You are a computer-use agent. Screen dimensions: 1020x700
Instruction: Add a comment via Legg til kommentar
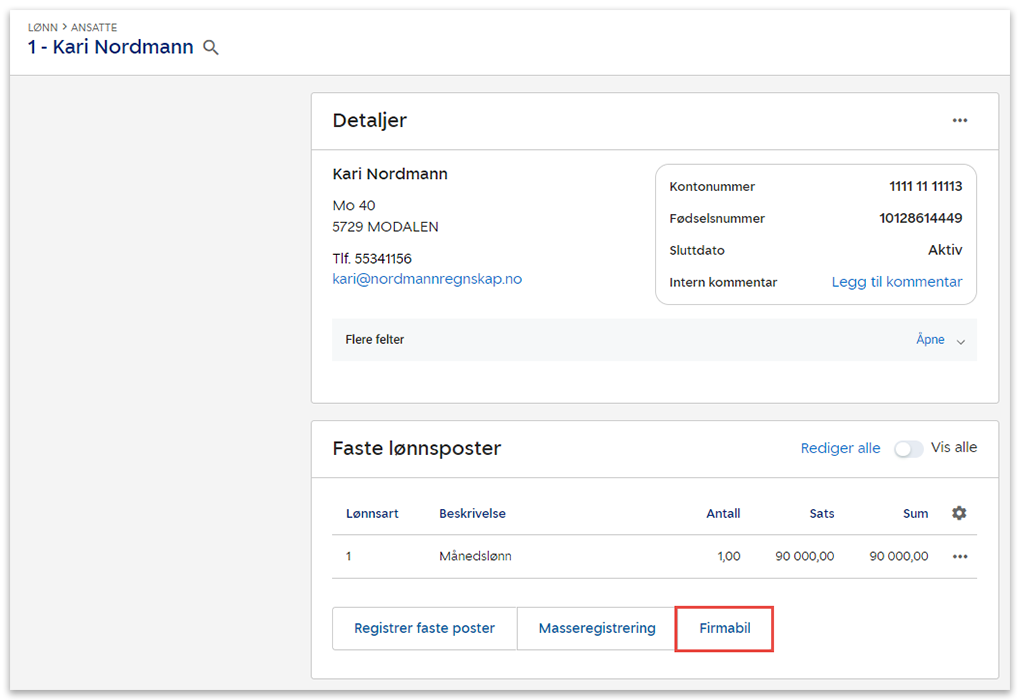coord(896,282)
